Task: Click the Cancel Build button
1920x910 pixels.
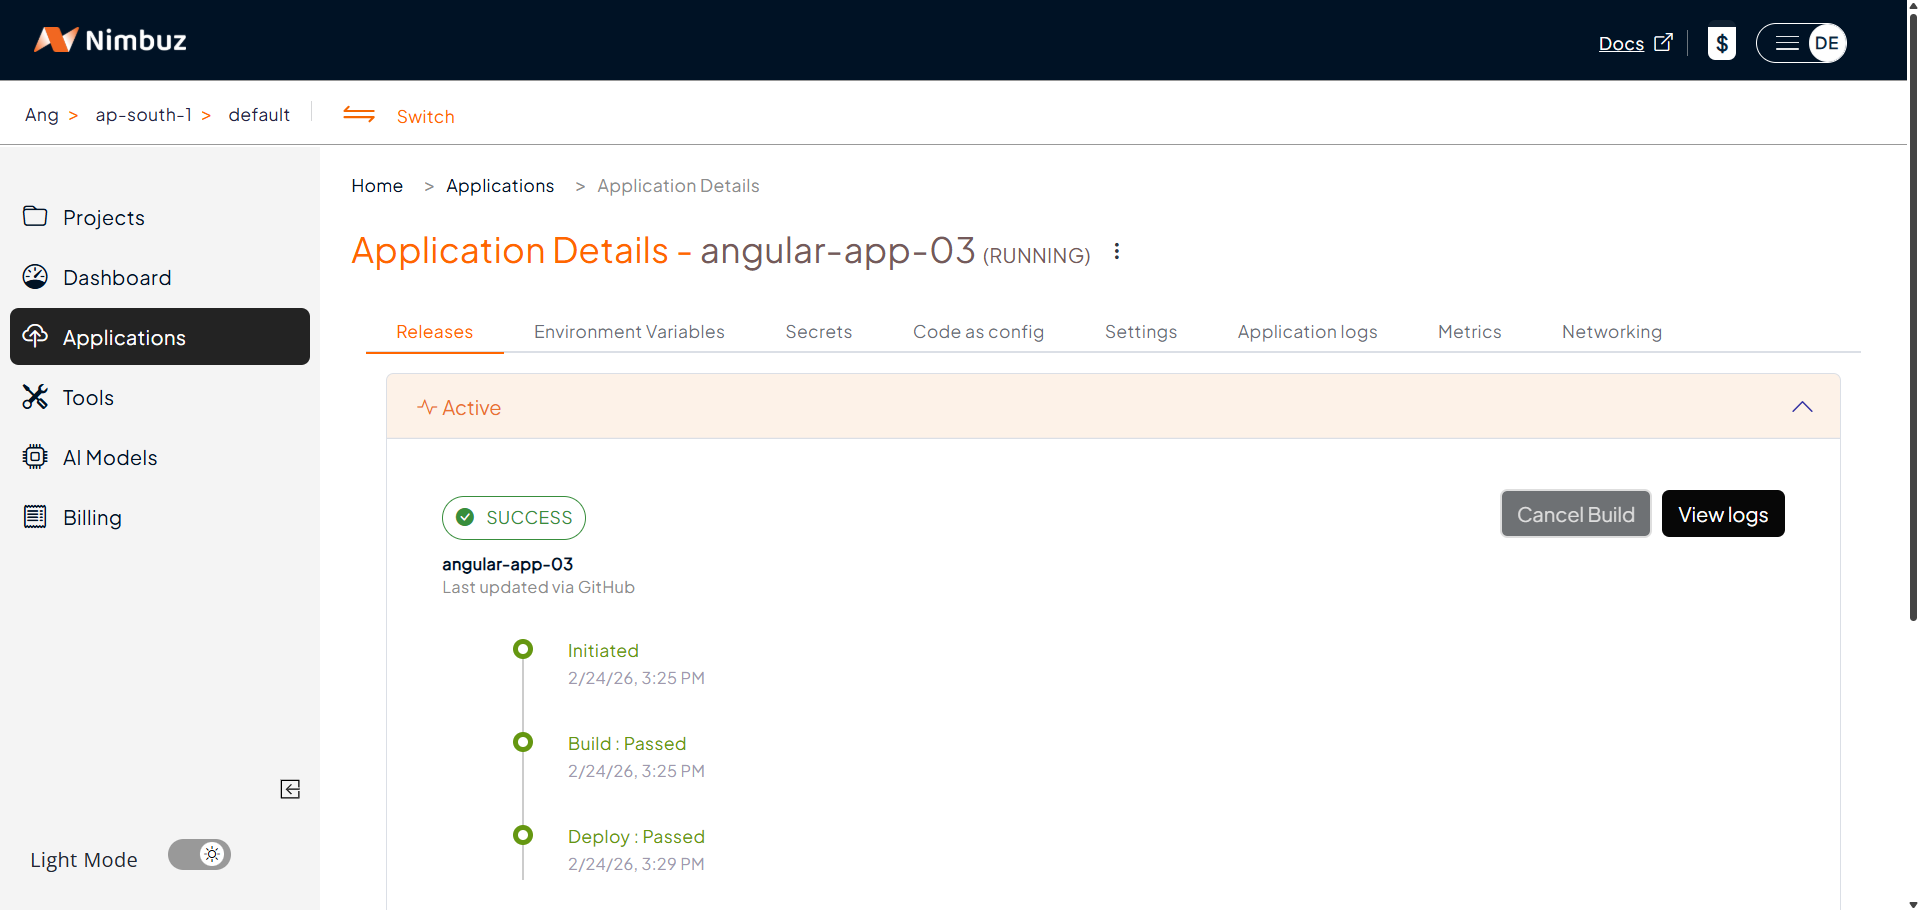Action: (1575, 514)
